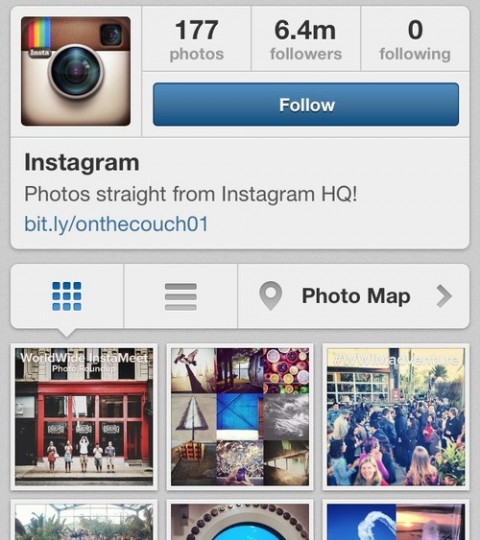Tap the Photo Map location pin icon
This screenshot has height=540, width=480.
point(271,296)
